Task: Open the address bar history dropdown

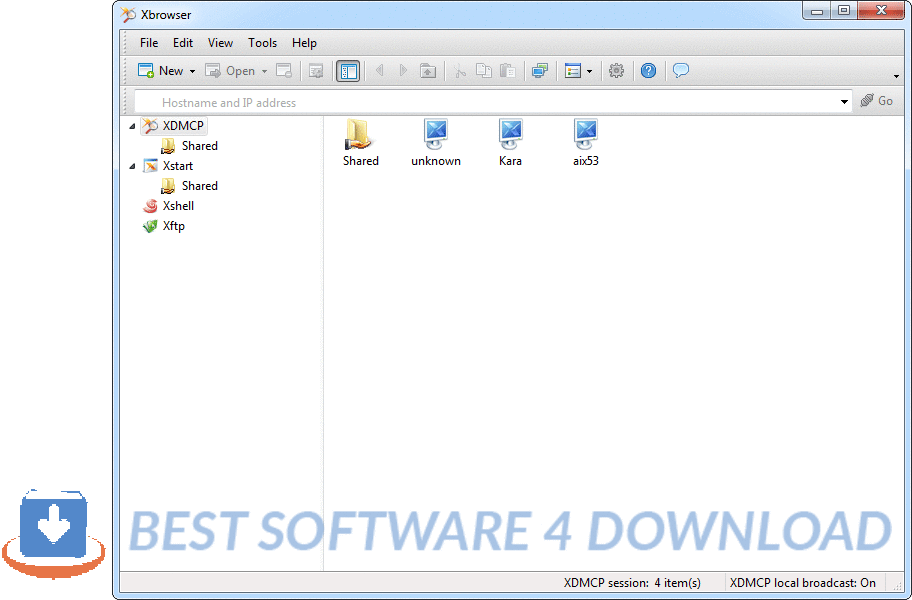Action: [844, 102]
